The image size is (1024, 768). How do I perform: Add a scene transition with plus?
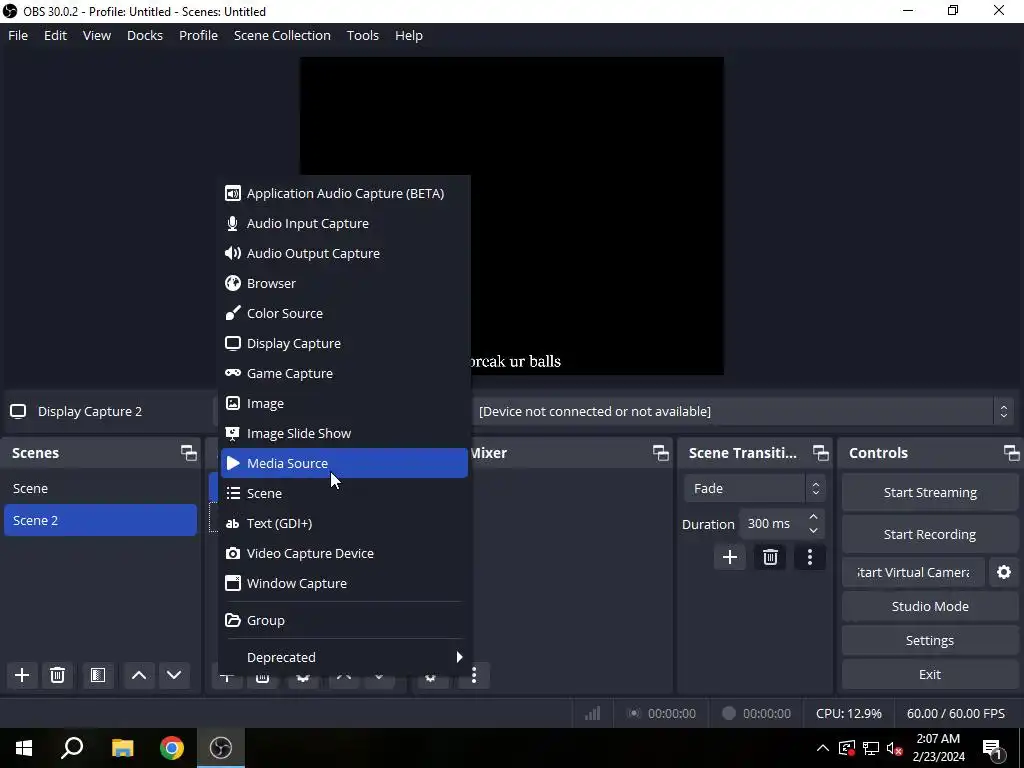point(730,557)
